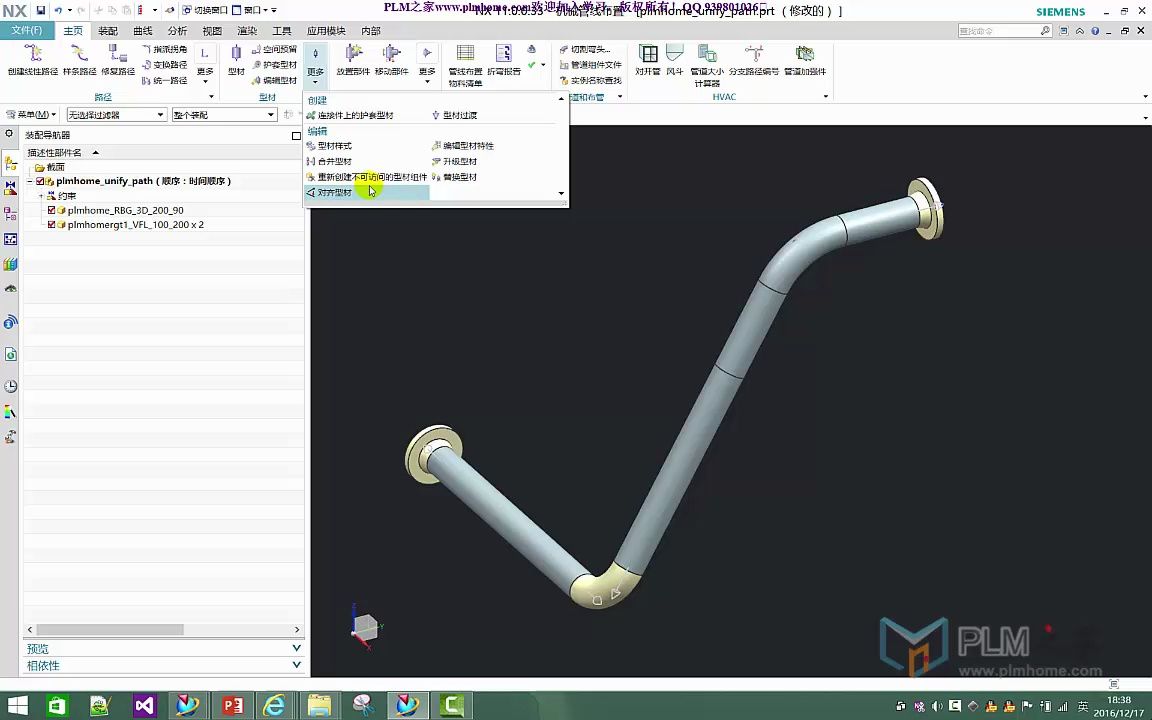Viewport: 1152px width, 720px height.
Task: Open the 曲线 ribbon tab
Action: coord(143,31)
